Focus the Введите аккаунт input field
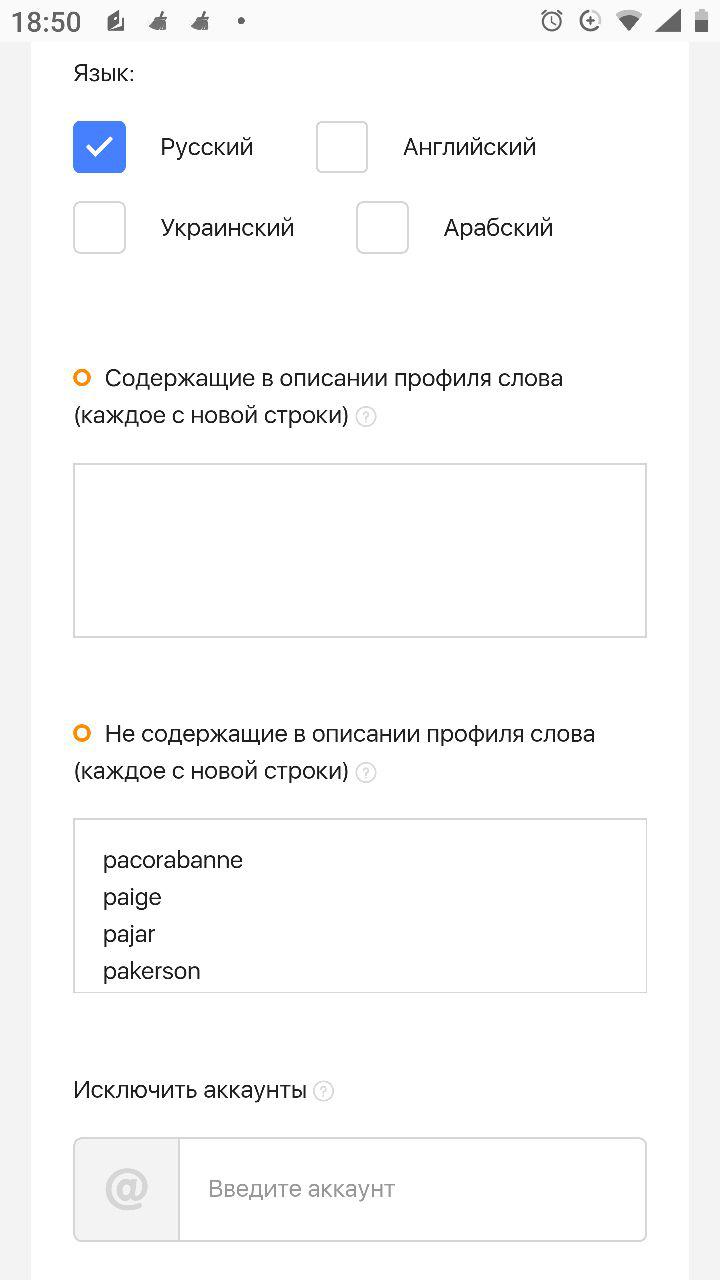Screen dimensions: 720x1280 pos(412,1189)
